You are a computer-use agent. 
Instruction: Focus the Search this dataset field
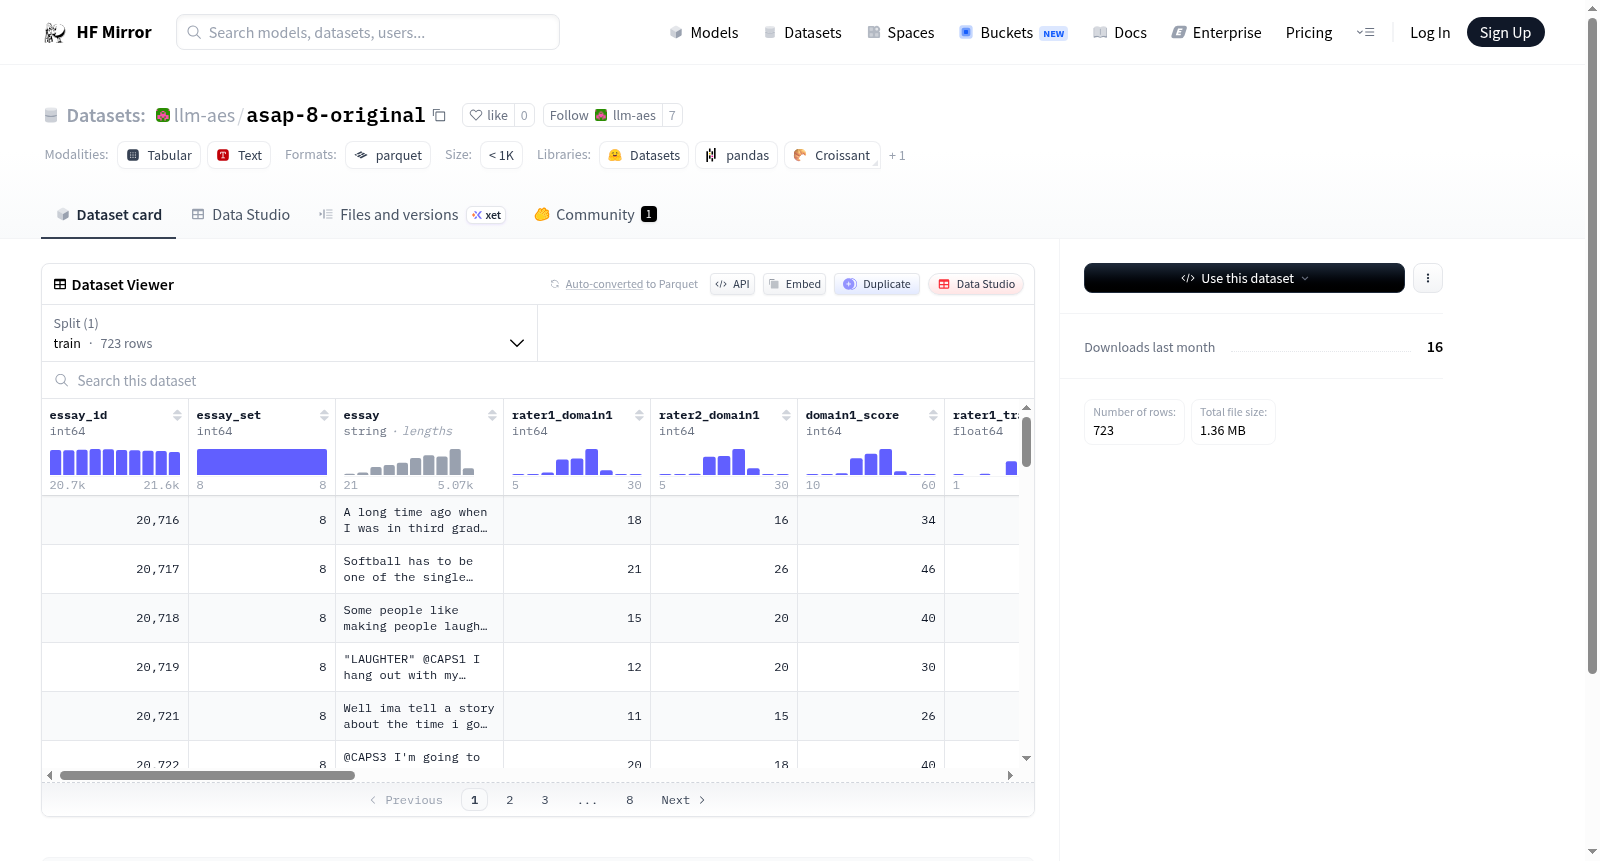click(x=538, y=381)
